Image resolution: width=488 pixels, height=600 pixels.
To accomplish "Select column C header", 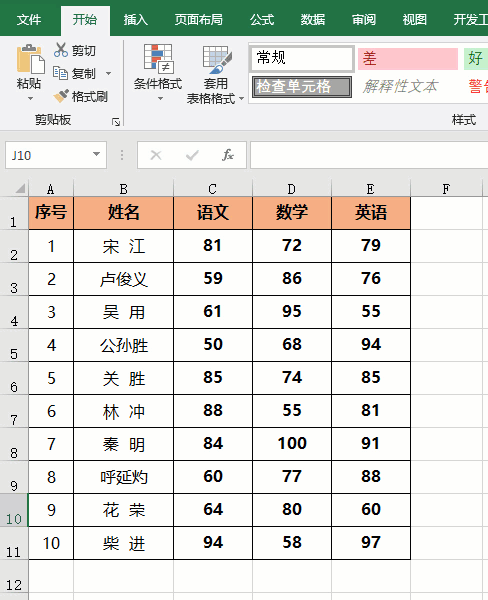I will (213, 189).
